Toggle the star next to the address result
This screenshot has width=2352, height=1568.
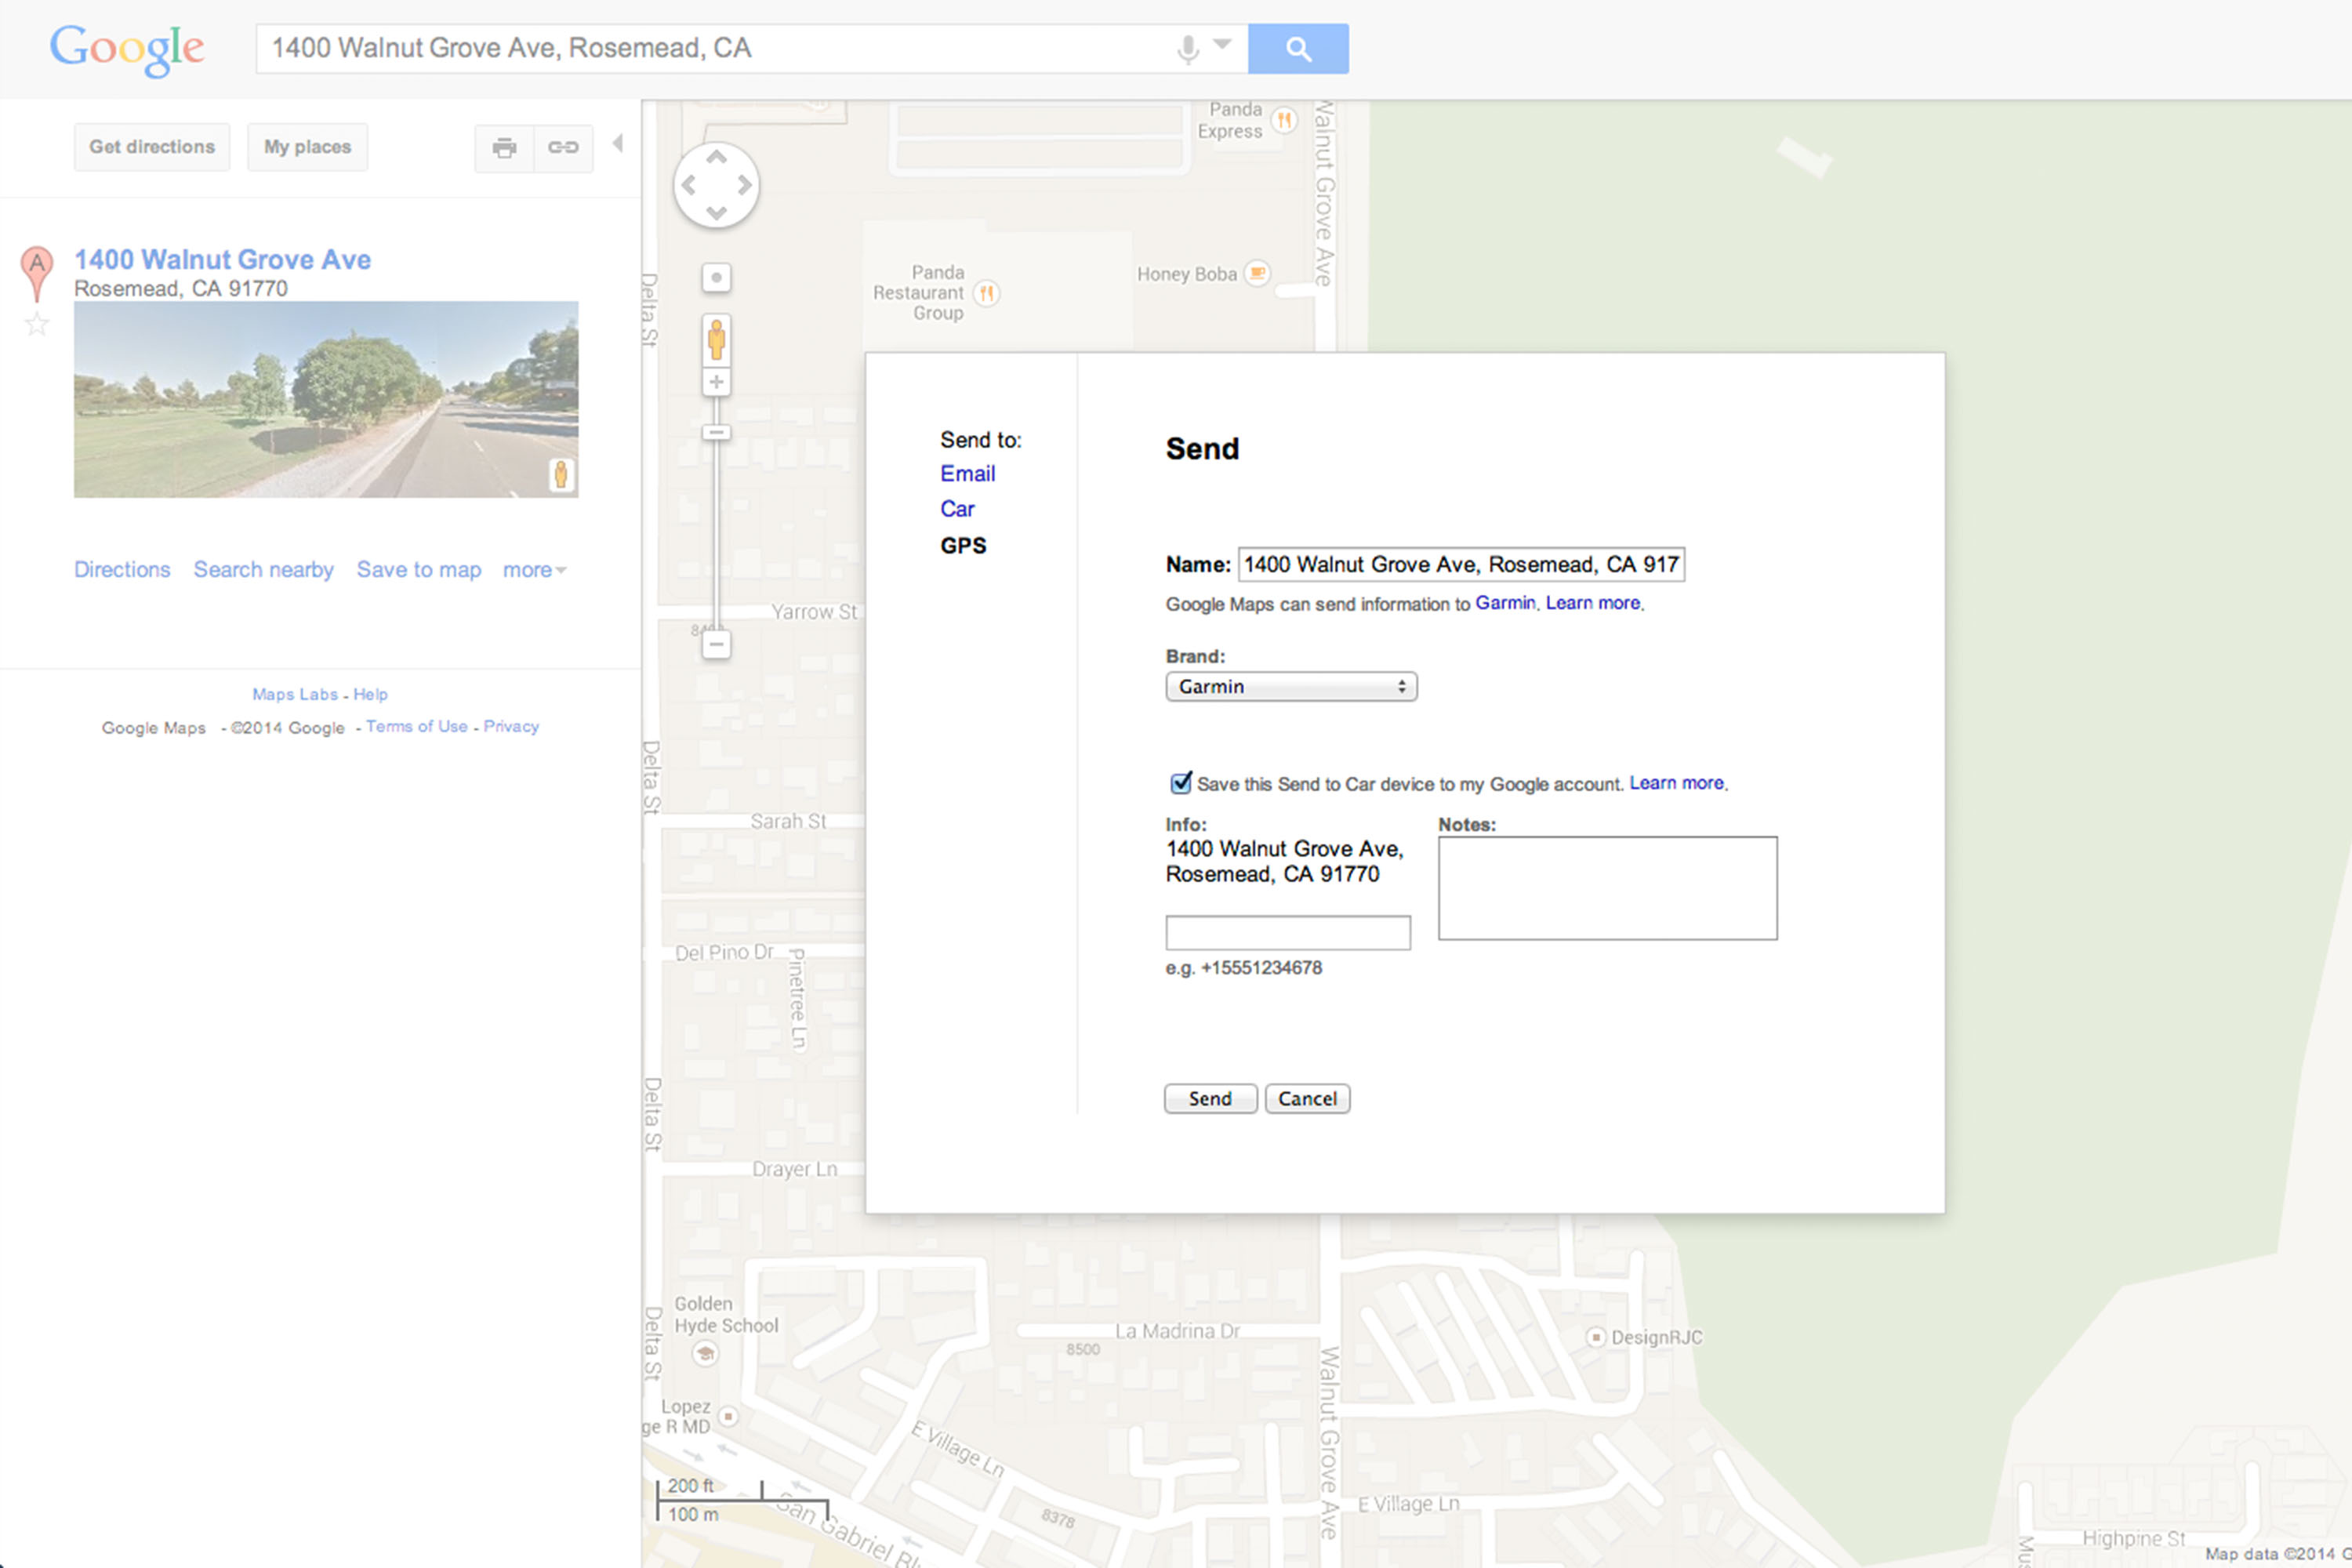tap(36, 323)
